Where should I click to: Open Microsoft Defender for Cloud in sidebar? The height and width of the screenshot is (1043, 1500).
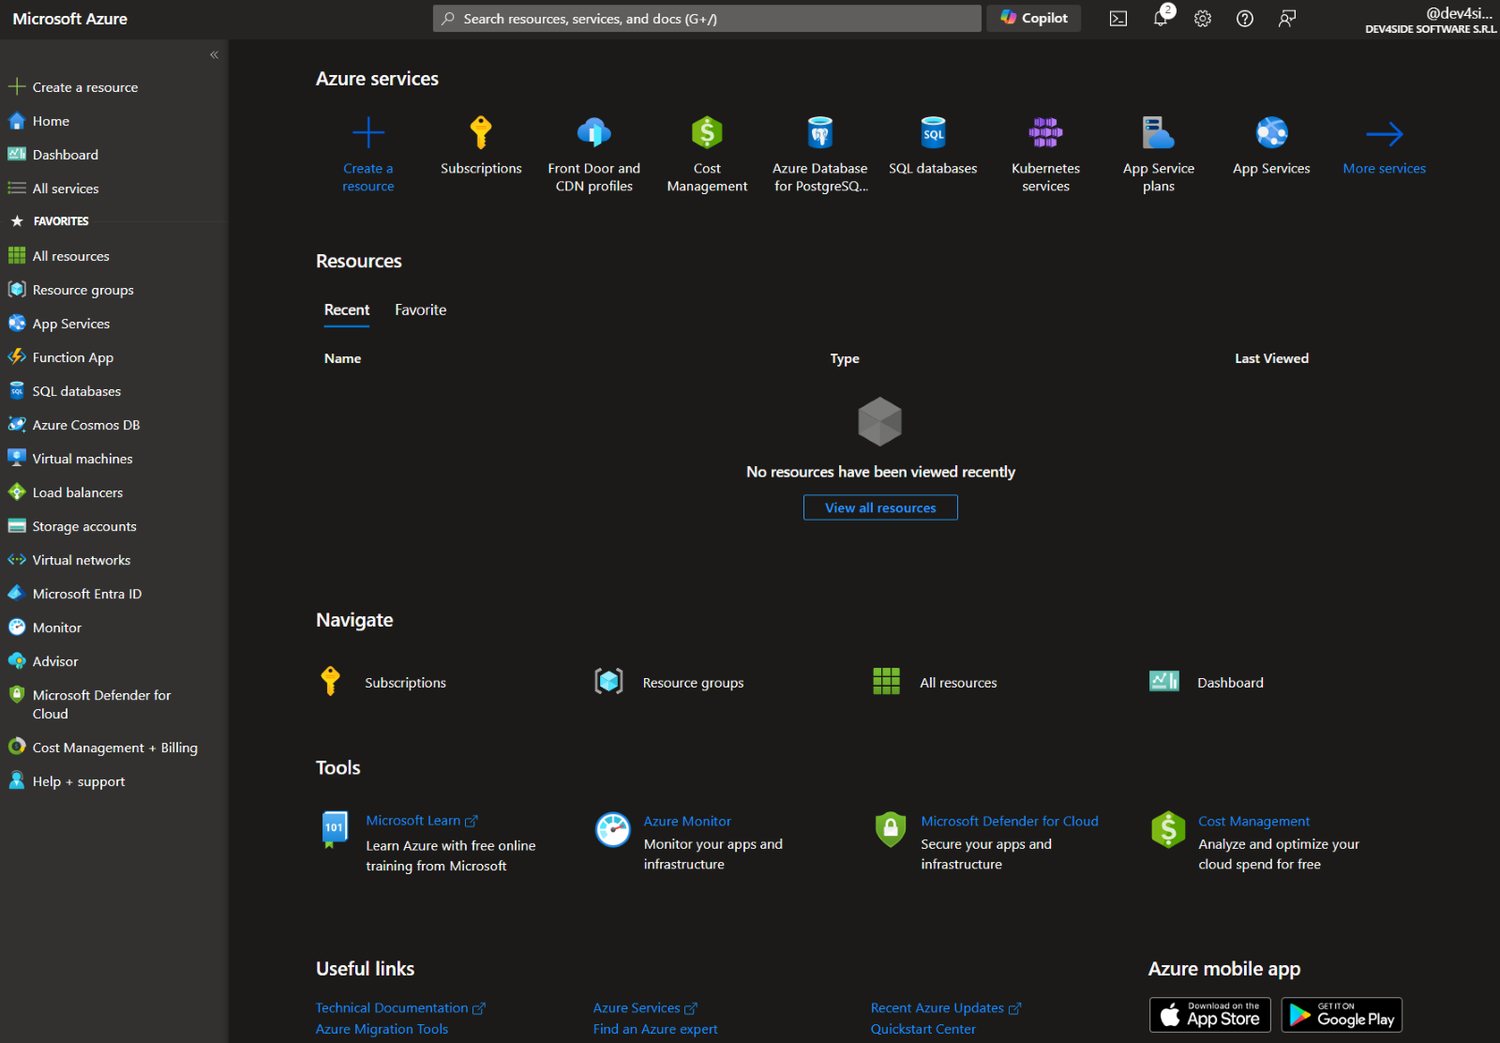(101, 704)
